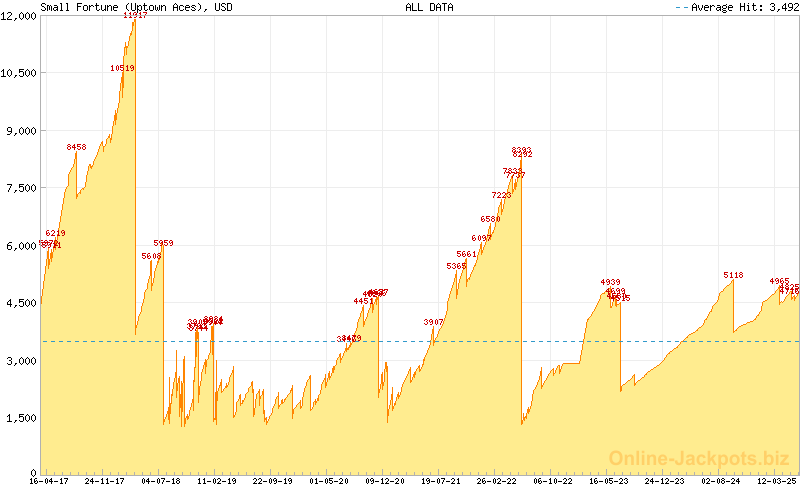Select the 5959 jackpot hit label

163,243
